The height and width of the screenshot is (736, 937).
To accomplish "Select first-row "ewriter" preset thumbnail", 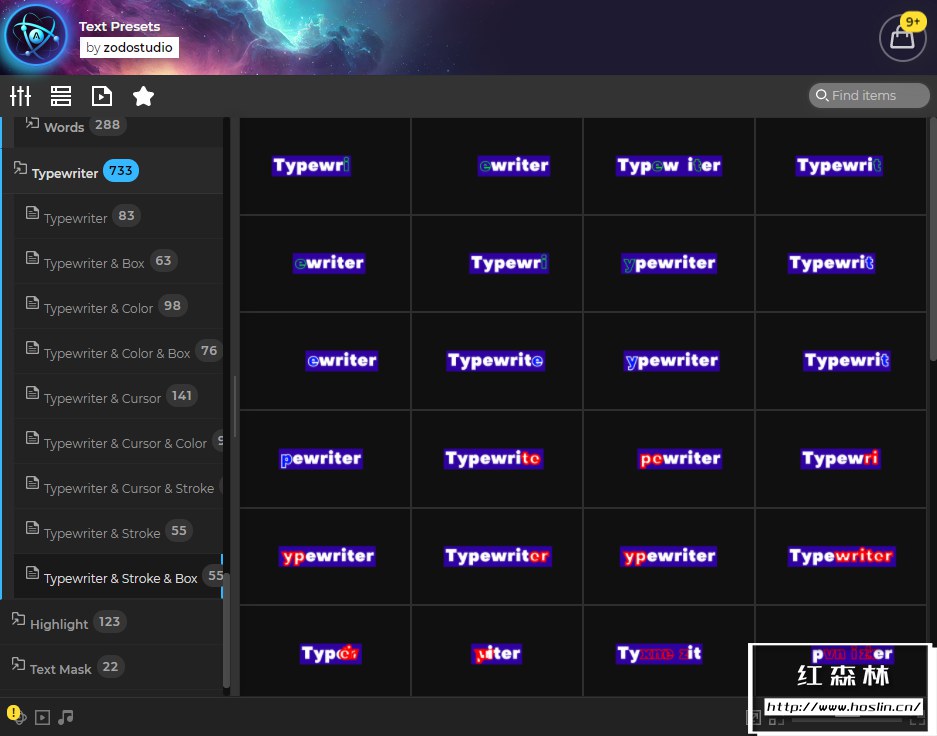I will [497, 166].
